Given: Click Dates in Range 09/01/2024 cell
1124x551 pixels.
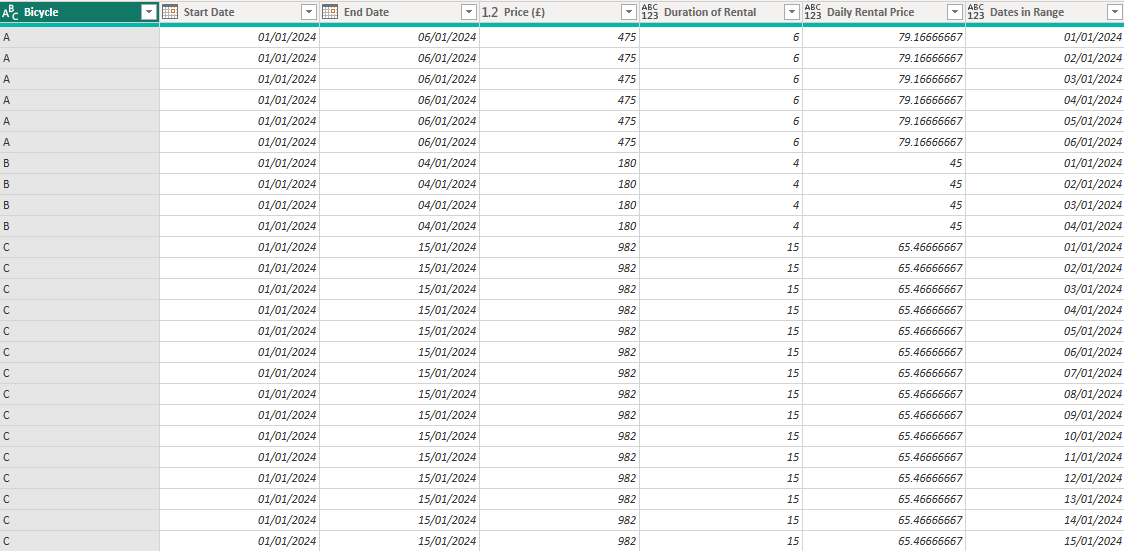Looking at the screenshot, I should click(1044, 415).
